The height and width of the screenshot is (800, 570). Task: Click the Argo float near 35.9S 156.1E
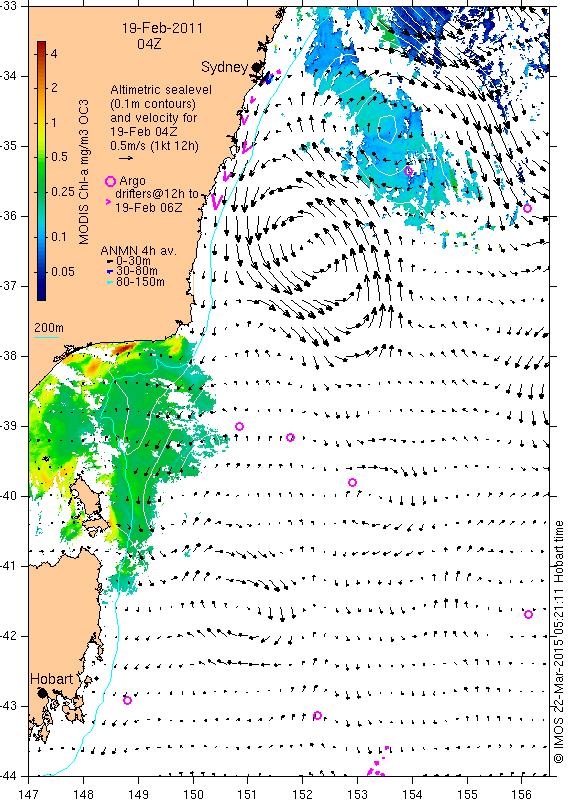(528, 208)
